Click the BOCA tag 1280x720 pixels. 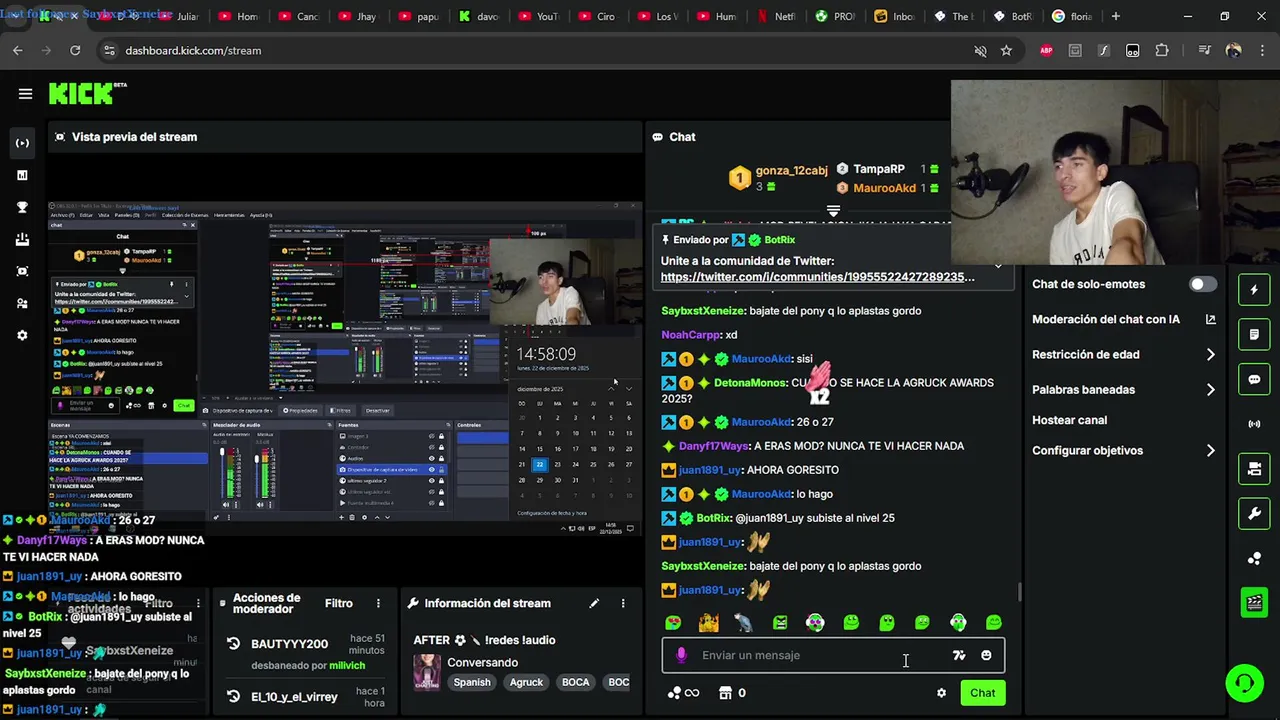[x=575, y=682]
